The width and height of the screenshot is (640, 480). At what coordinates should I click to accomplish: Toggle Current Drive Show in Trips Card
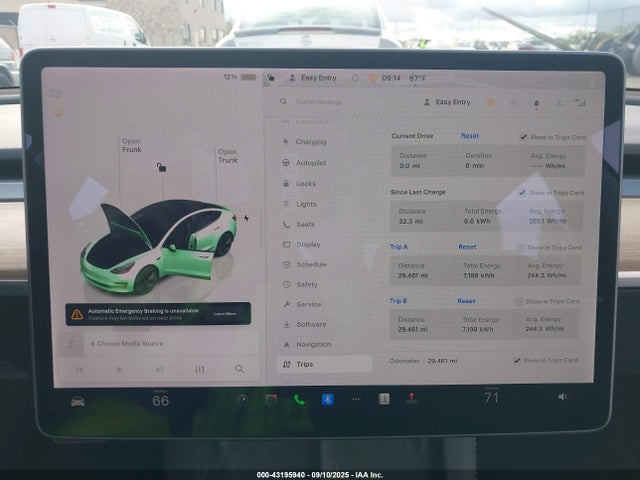tap(524, 137)
